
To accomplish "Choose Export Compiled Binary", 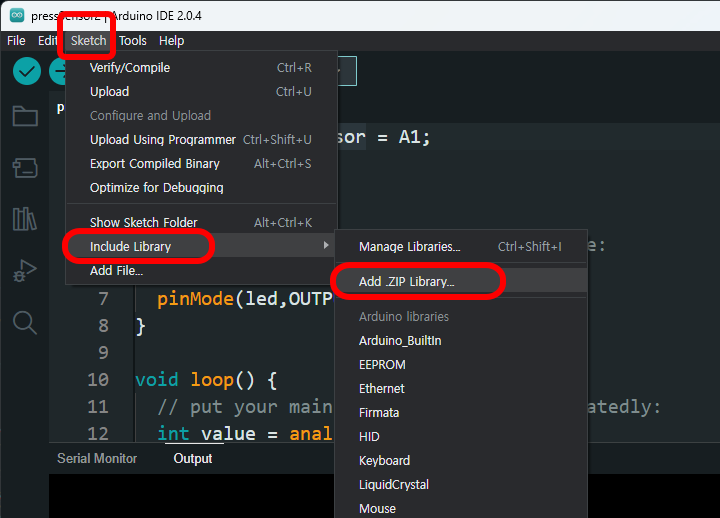I will [201, 163].
